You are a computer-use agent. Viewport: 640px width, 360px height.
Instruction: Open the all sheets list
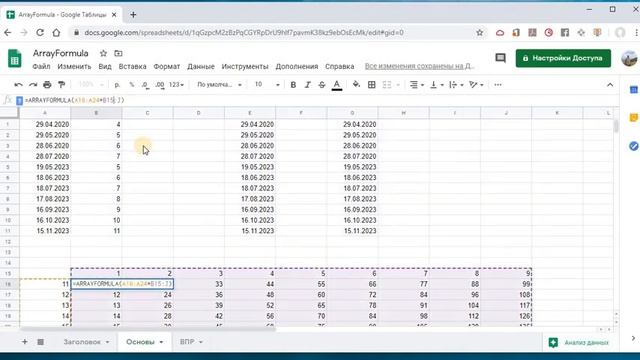click(x=40, y=342)
